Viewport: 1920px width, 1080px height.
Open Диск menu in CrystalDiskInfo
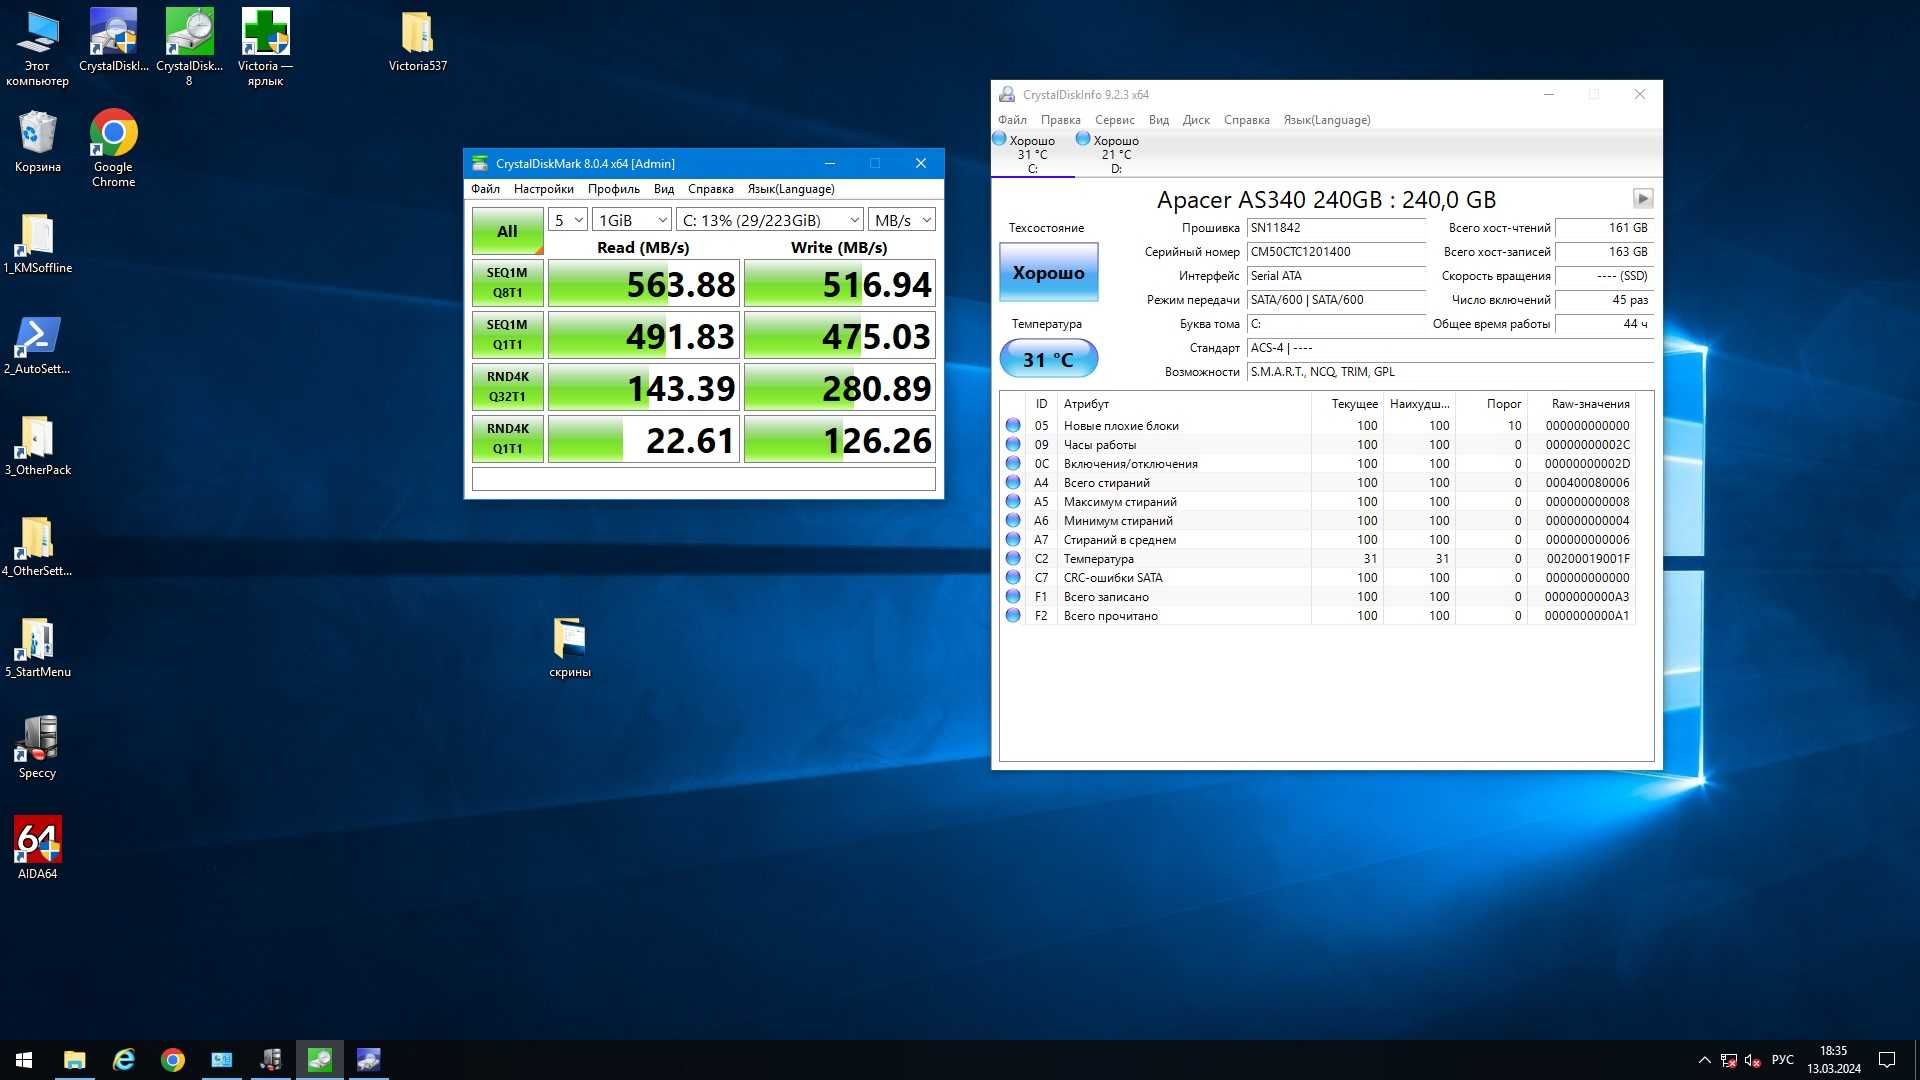[x=1196, y=120]
